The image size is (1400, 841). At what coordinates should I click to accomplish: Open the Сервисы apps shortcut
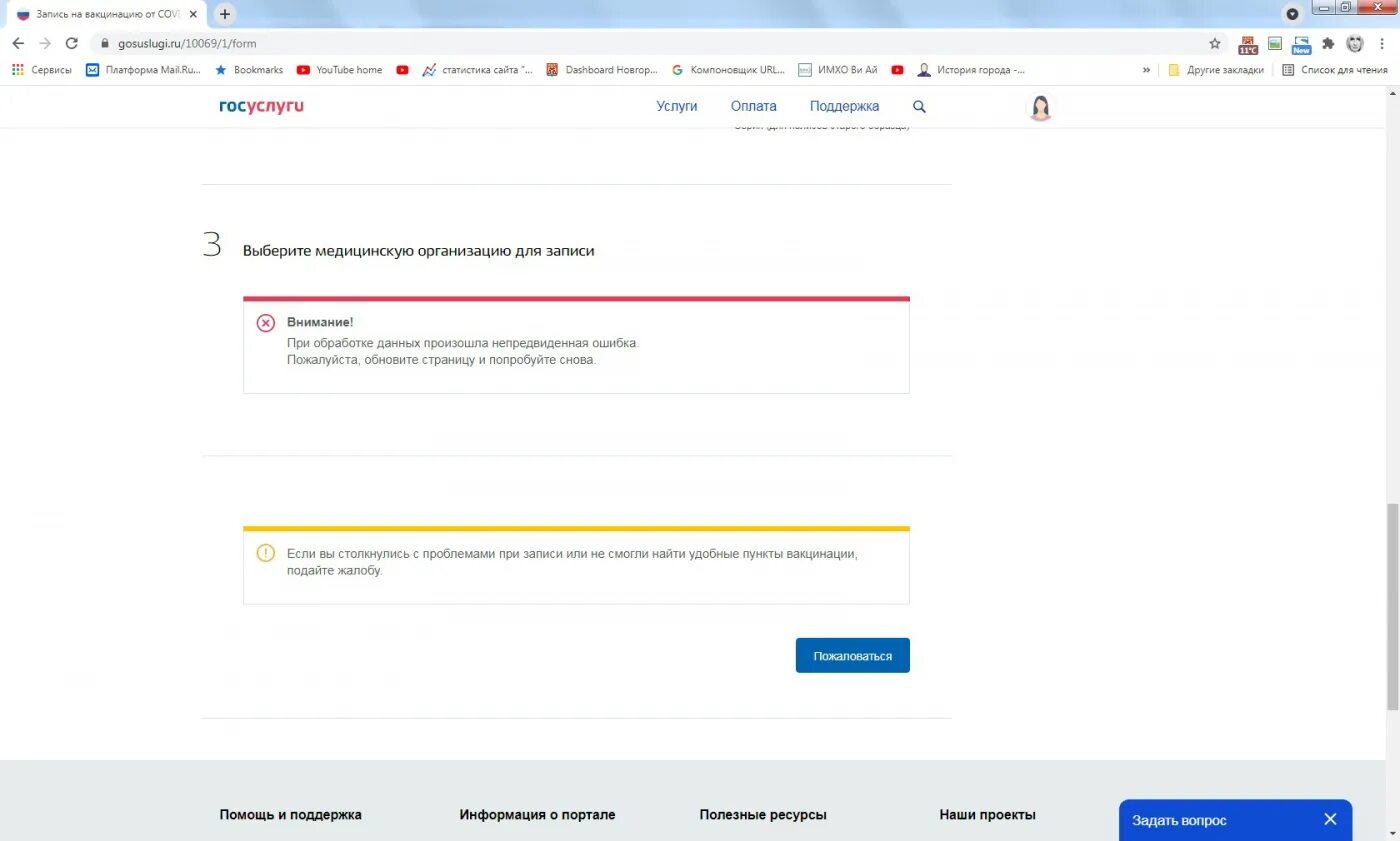point(42,70)
